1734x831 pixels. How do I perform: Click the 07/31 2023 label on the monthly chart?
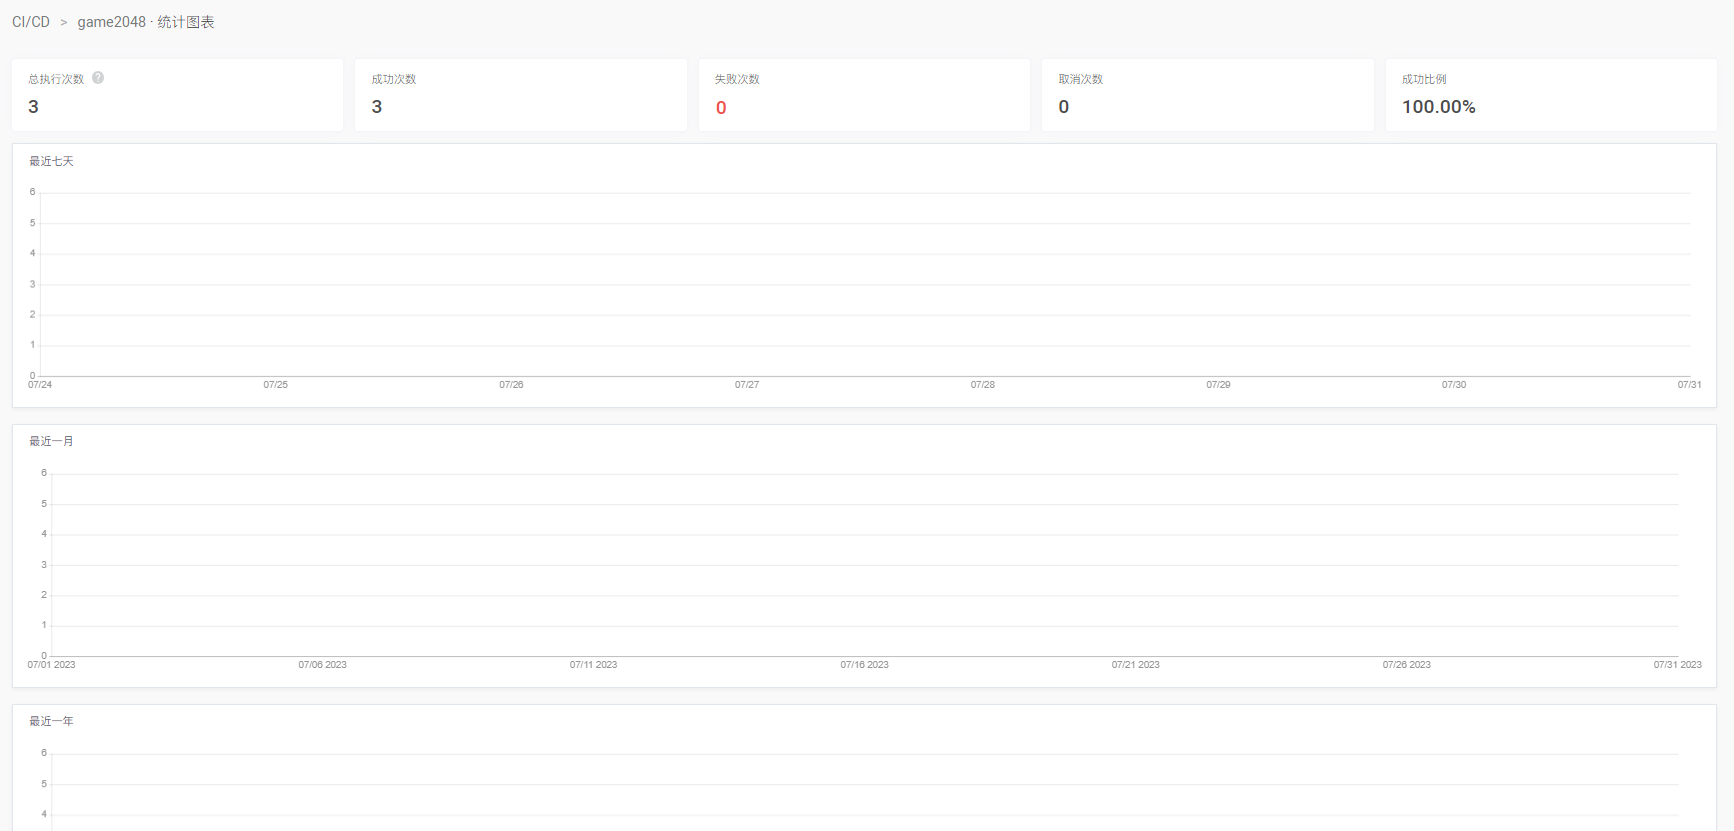[x=1677, y=665]
